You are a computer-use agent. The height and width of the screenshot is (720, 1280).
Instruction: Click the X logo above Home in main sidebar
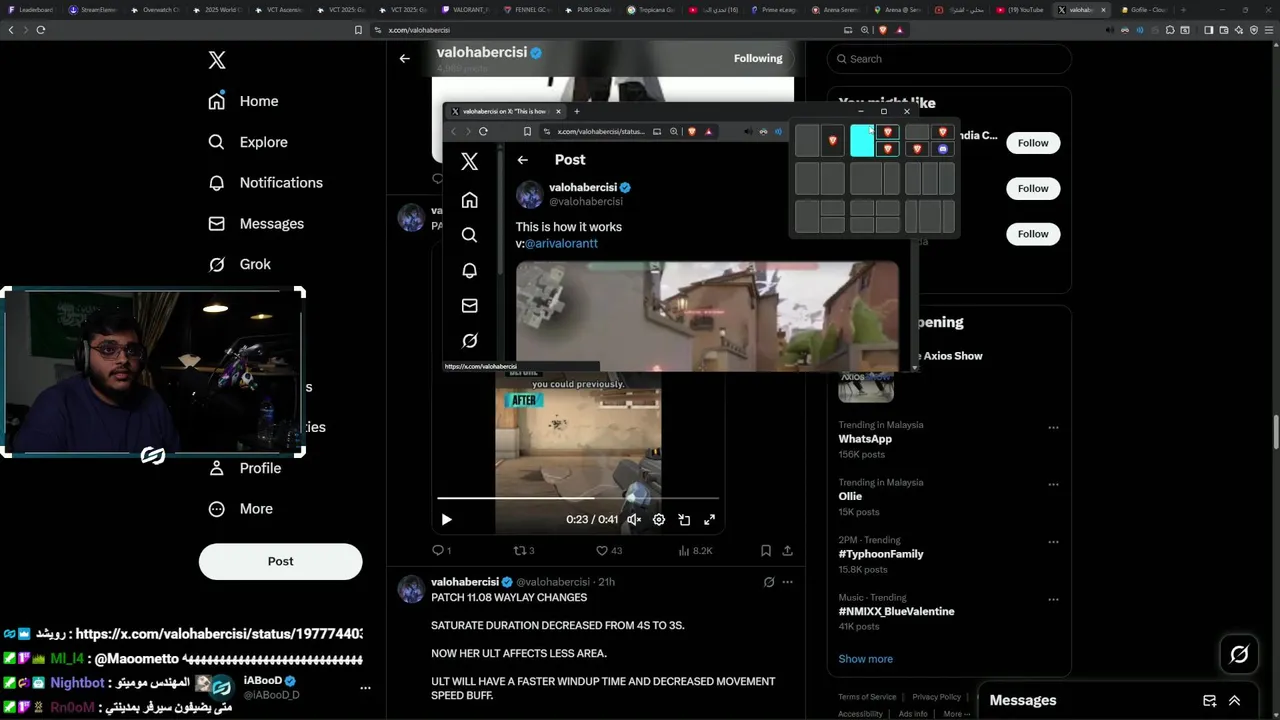(217, 60)
